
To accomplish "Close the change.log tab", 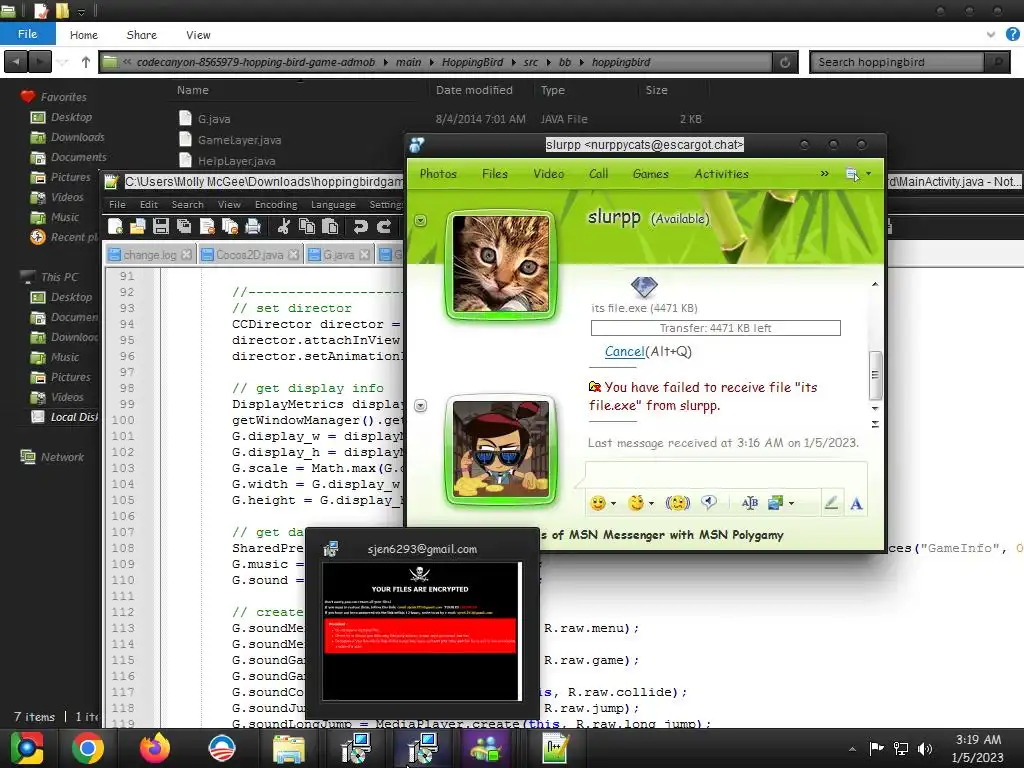I will tap(186, 255).
